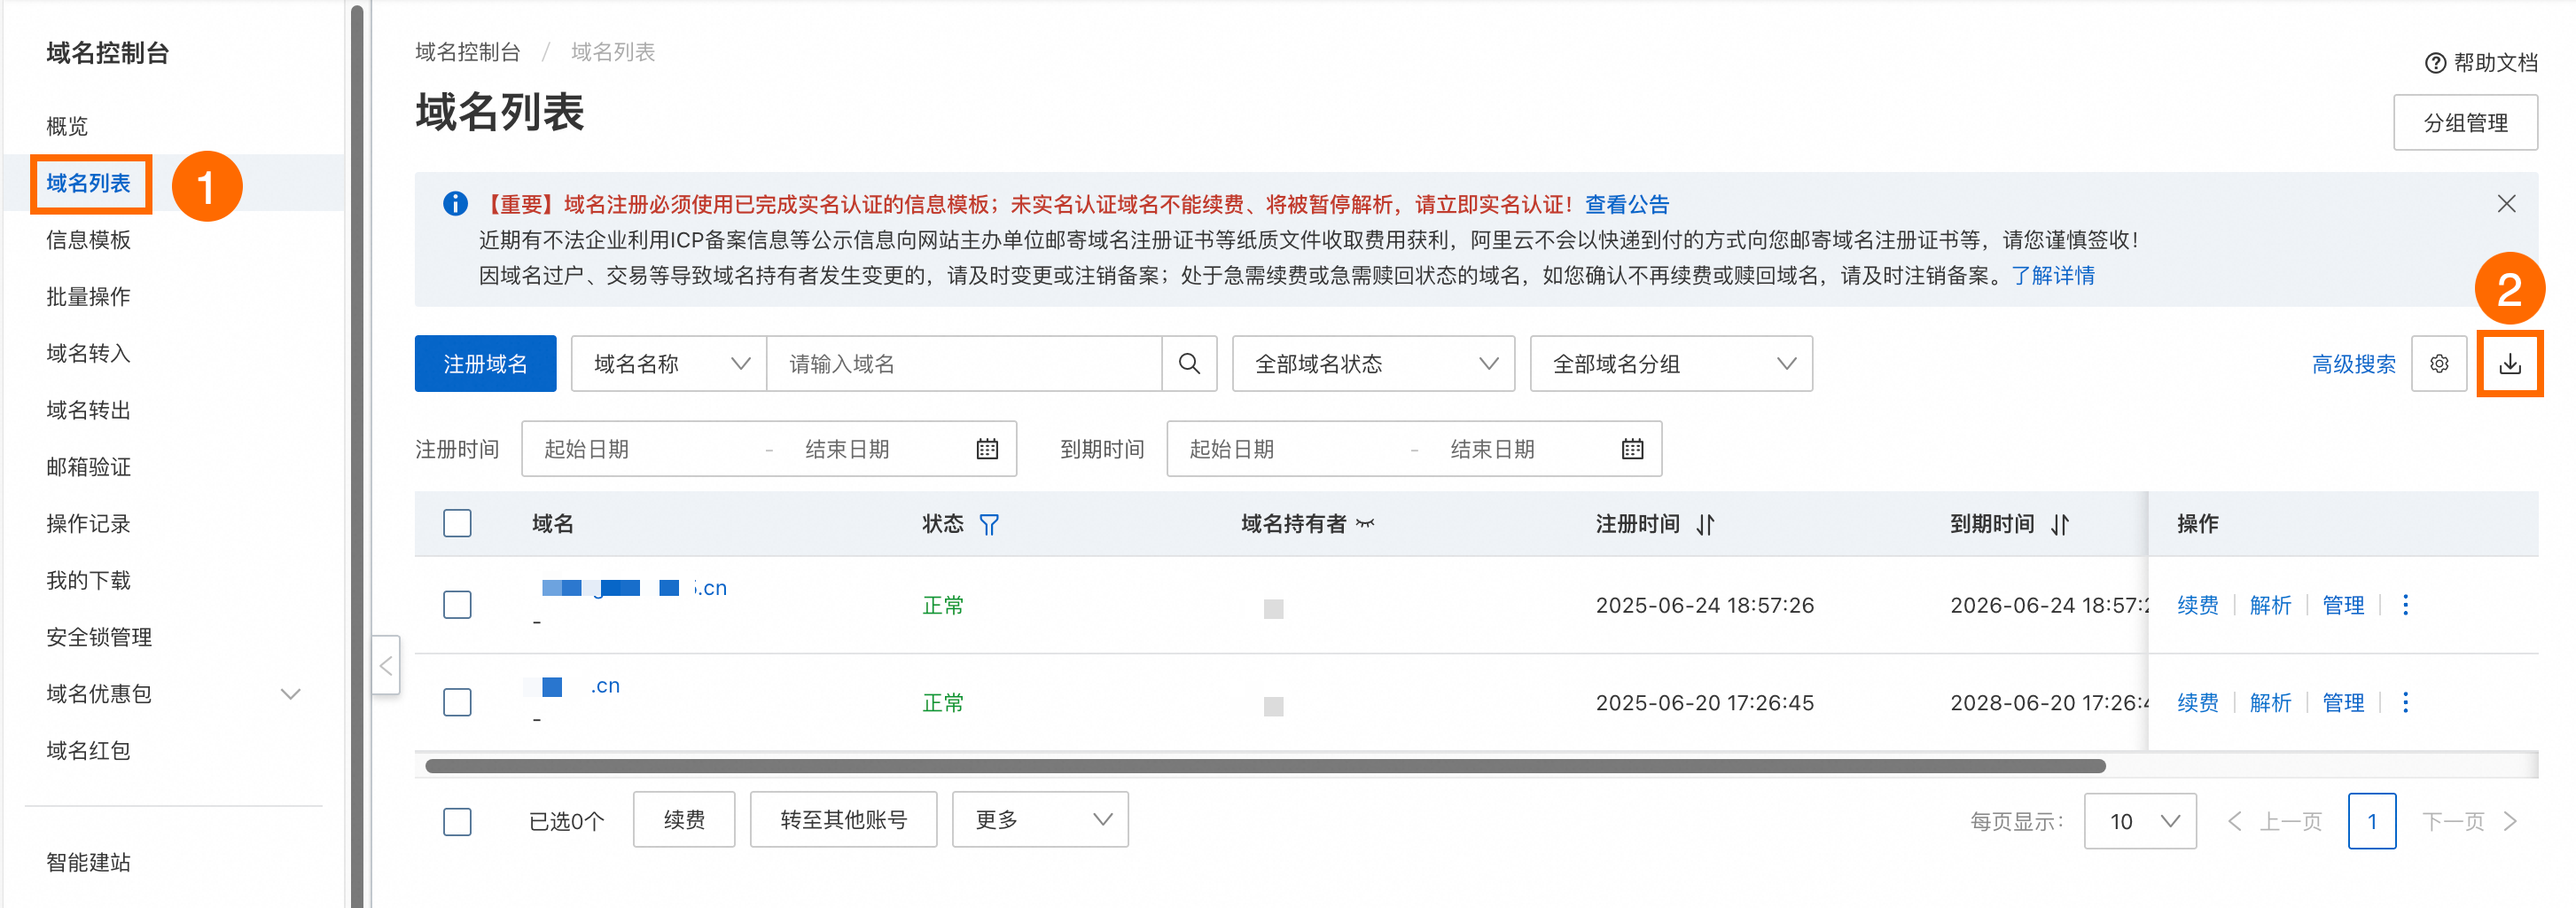Open 概览 in sidebar
Screen dimensions: 2576x908
67,126
